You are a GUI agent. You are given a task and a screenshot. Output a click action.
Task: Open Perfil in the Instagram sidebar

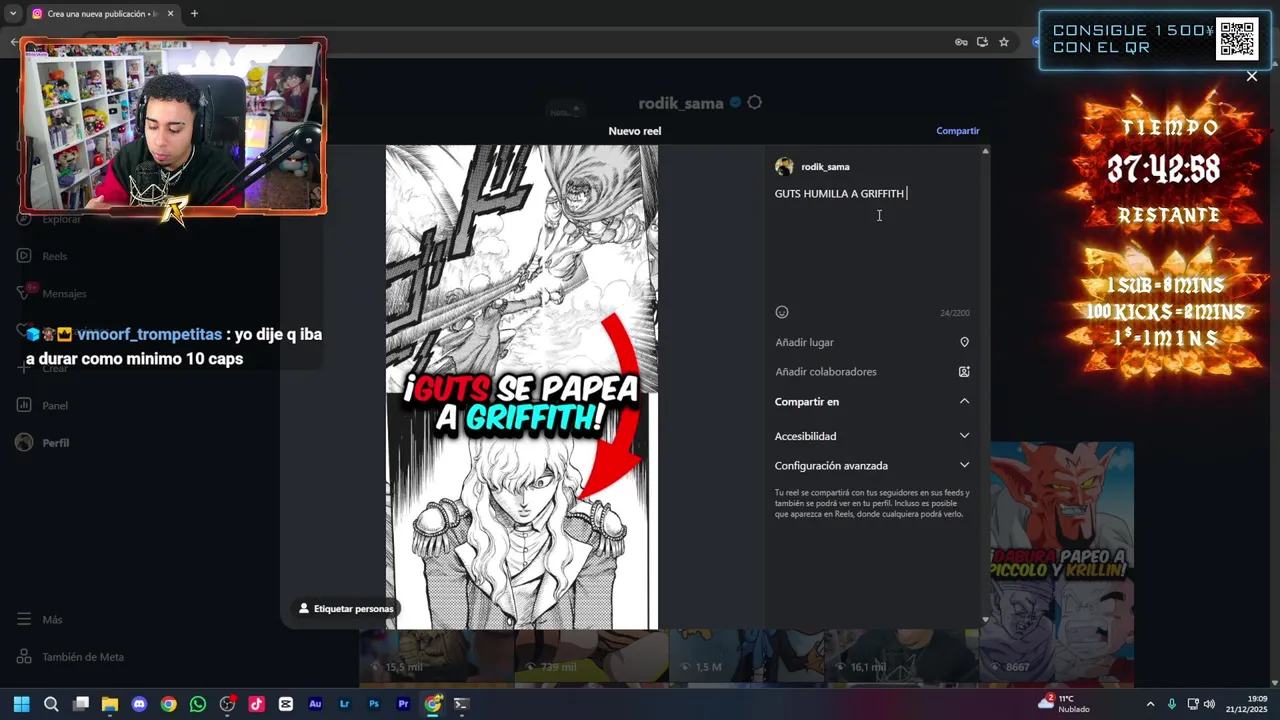pos(42,443)
